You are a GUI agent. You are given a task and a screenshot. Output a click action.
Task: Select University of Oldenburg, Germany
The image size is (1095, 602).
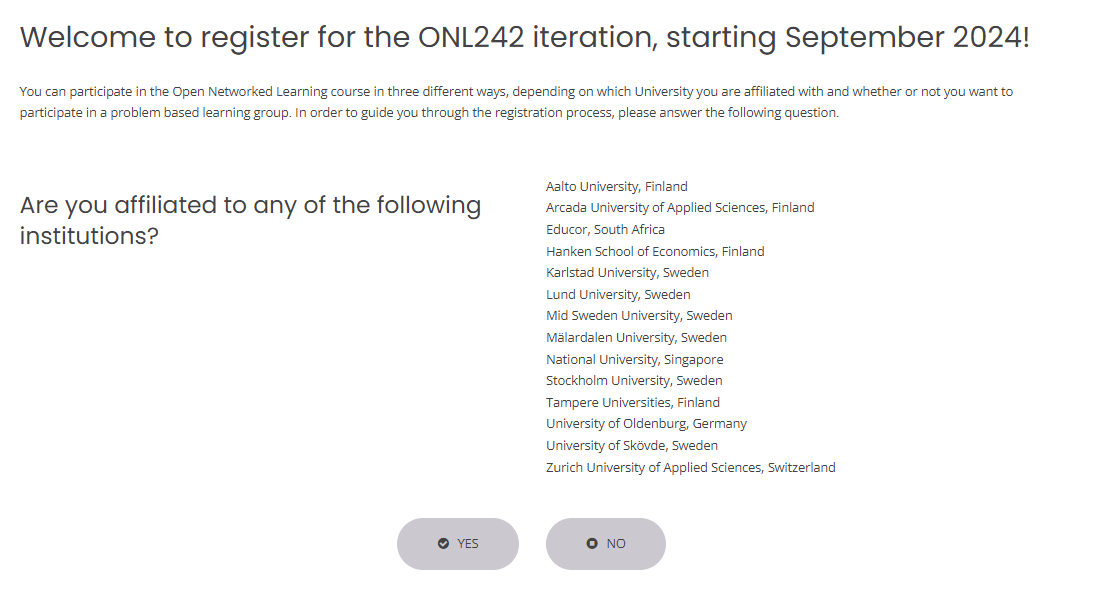pyautogui.click(x=646, y=423)
